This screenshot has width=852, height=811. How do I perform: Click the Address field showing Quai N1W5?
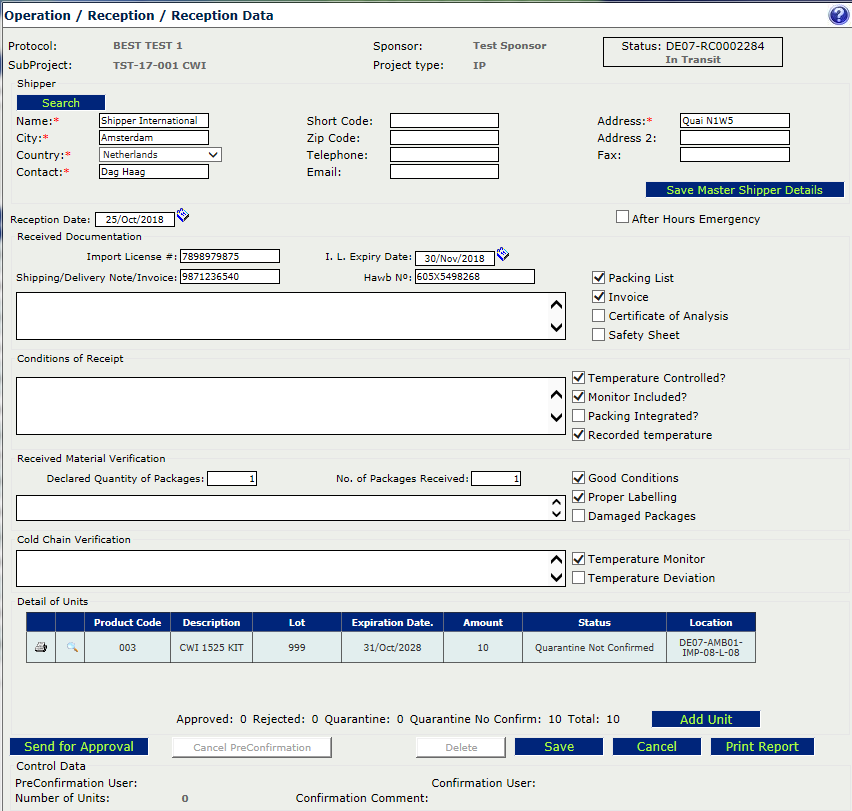(x=735, y=121)
